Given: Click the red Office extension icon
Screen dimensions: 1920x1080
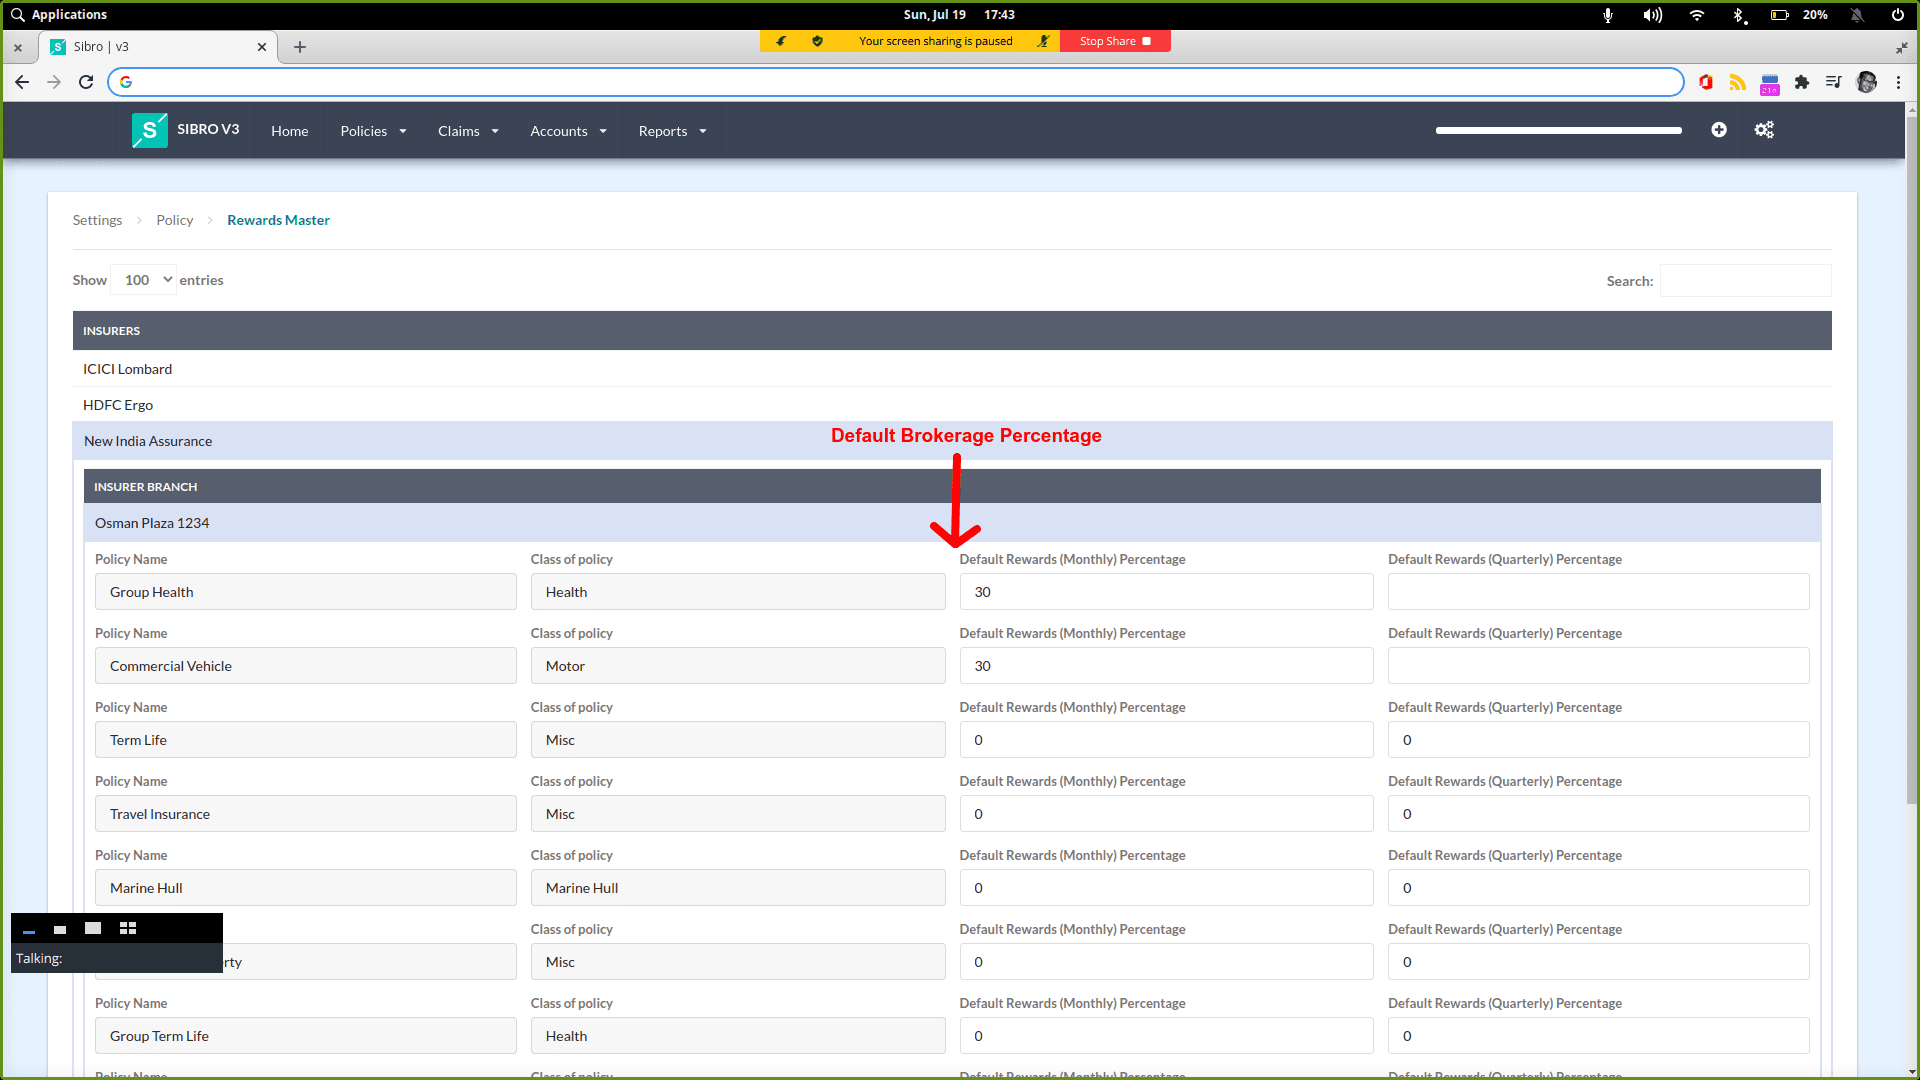Looking at the screenshot, I should pos(1706,82).
